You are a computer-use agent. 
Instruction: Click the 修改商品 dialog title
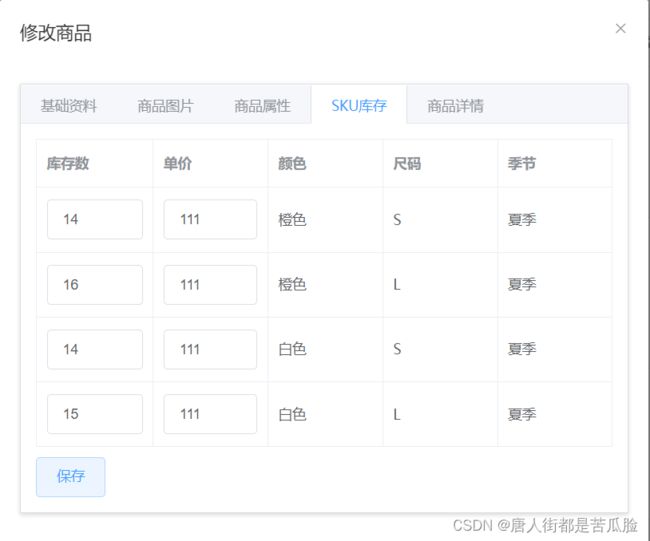[56, 33]
